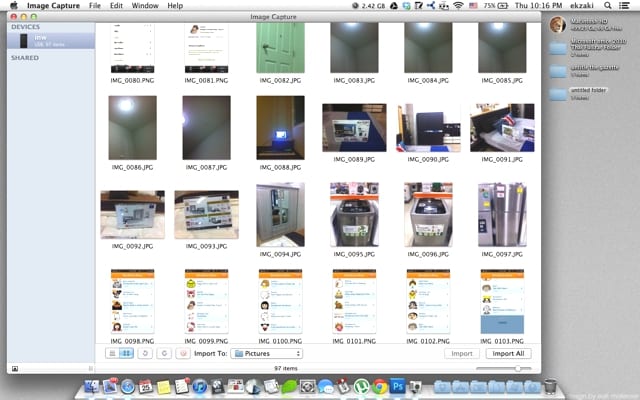This screenshot has width=640, height=400.
Task: Select screenshot thumbnail IMG_0098.PNG
Action: click(132, 301)
